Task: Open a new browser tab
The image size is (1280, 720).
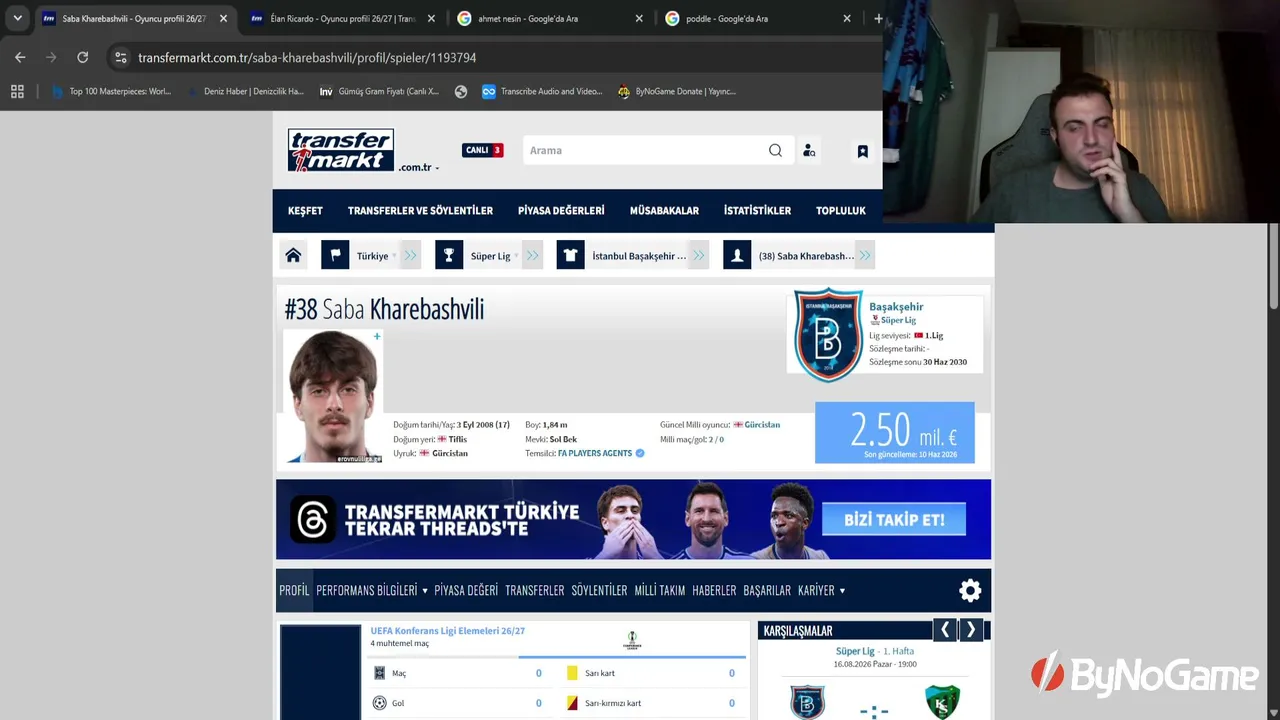Action: 878,18
